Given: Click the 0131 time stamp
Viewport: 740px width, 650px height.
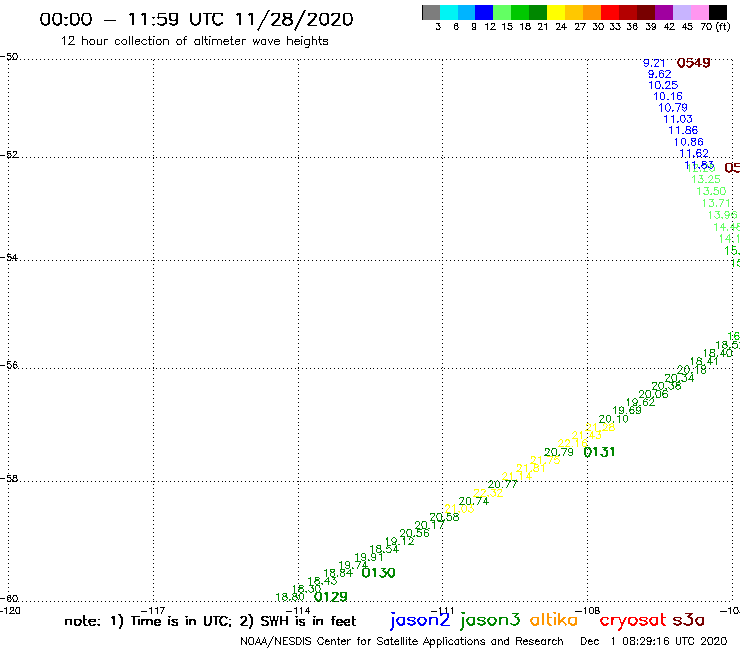Looking at the screenshot, I should (599, 452).
